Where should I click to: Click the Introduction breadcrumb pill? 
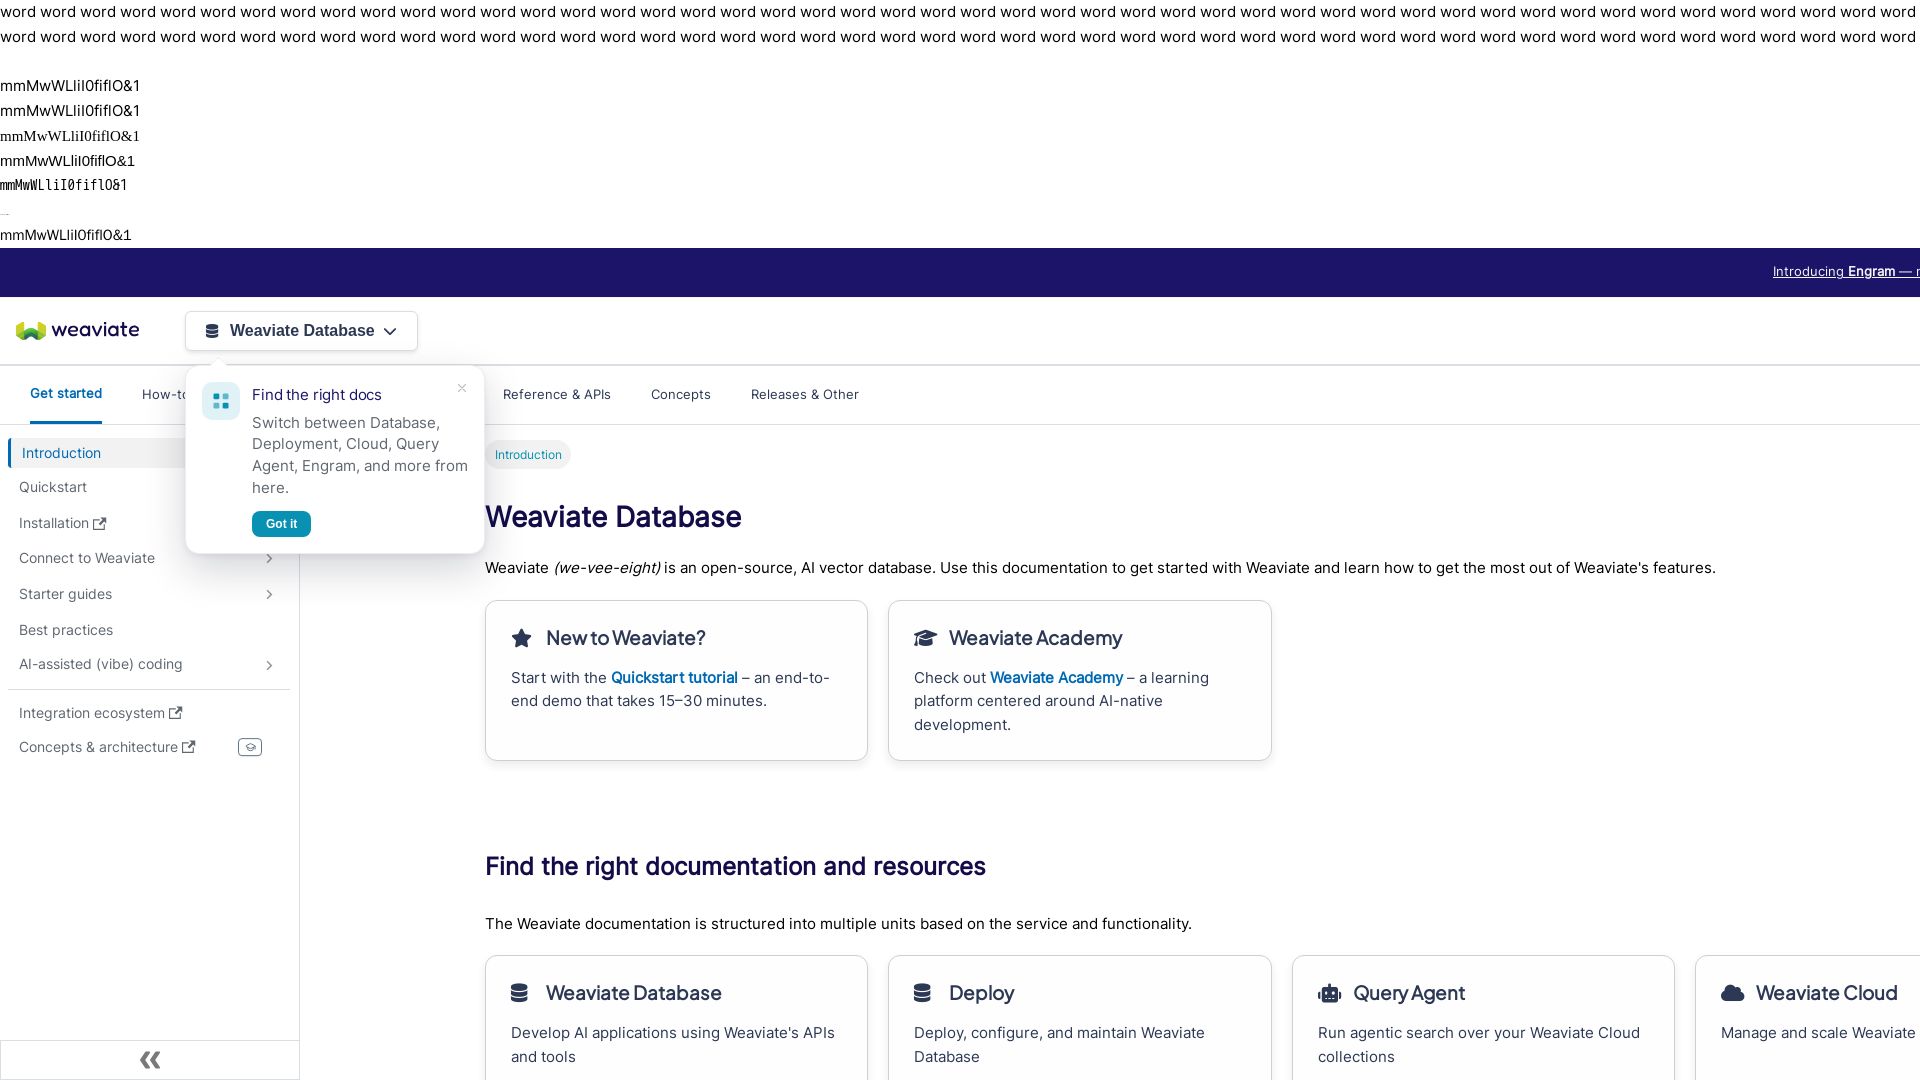tap(528, 455)
